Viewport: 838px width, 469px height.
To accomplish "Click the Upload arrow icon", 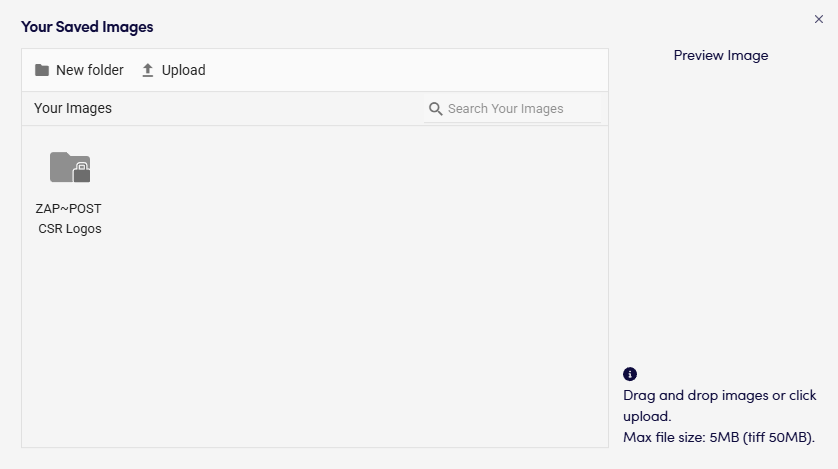I will [148, 70].
